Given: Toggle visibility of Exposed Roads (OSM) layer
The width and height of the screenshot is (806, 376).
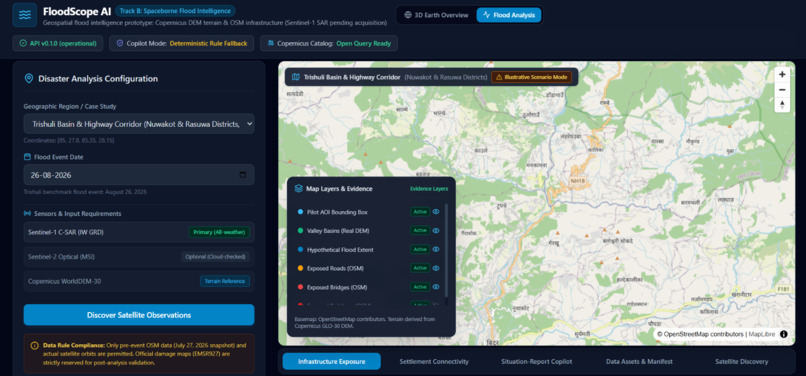Looking at the screenshot, I should [x=436, y=268].
